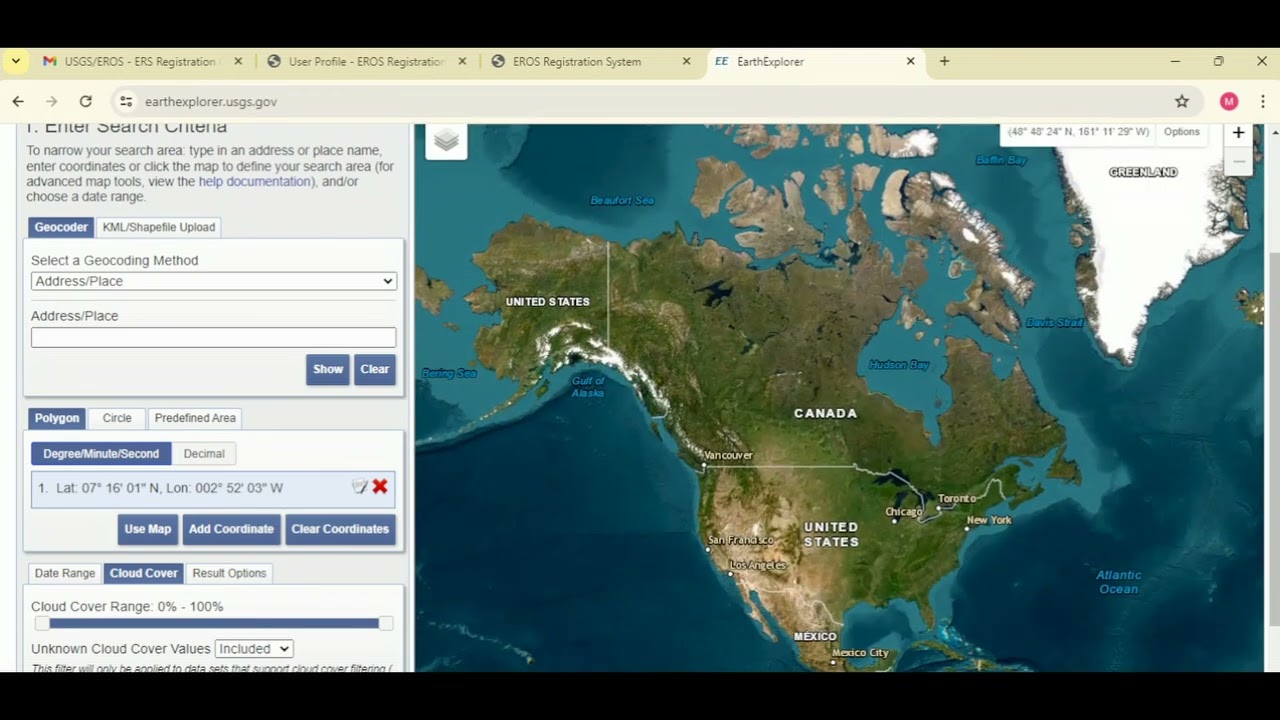Open the Chrome profile avatar M
The width and height of the screenshot is (1280, 720).
(x=1229, y=101)
